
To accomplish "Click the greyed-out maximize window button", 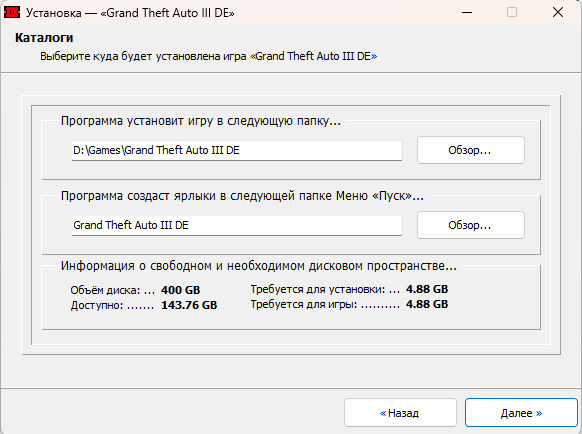I will [x=512, y=12].
